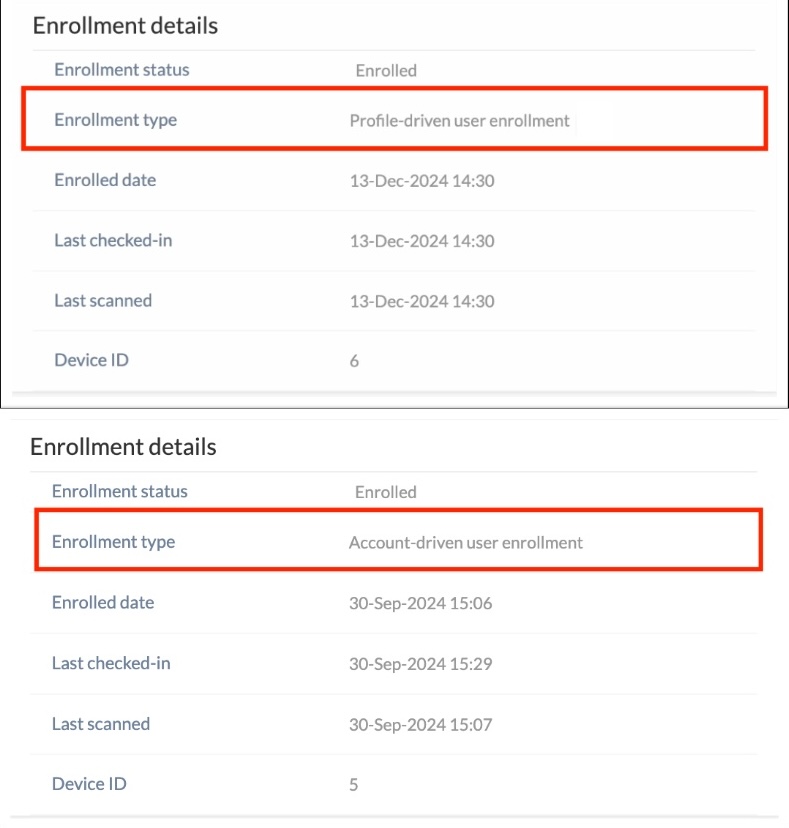Click last scanned value 30-Sep-2024 15:07

tap(420, 724)
